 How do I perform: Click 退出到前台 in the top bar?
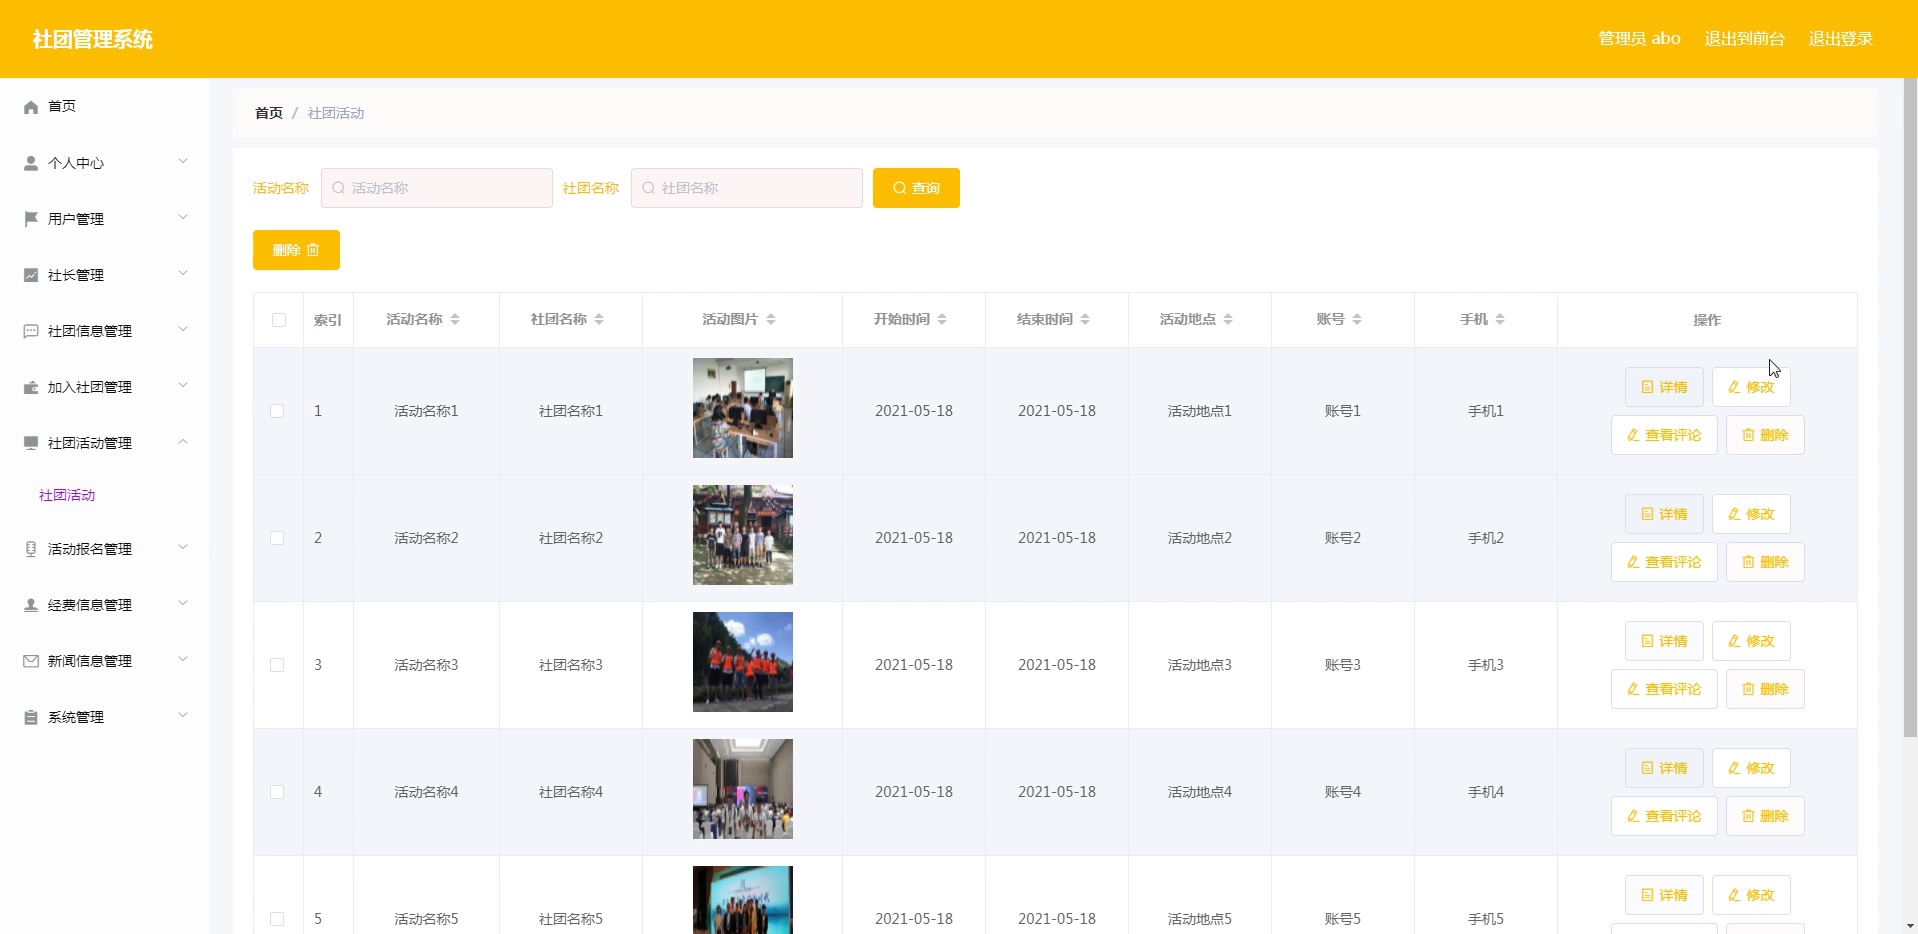(1744, 39)
